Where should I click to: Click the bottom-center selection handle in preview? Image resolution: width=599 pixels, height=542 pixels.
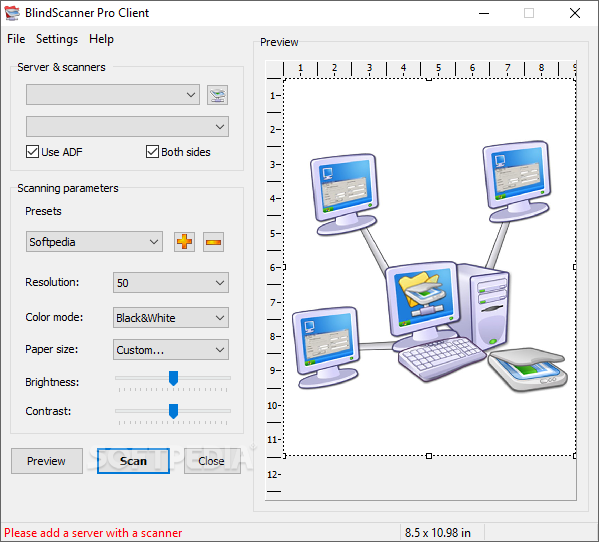[x=429, y=456]
